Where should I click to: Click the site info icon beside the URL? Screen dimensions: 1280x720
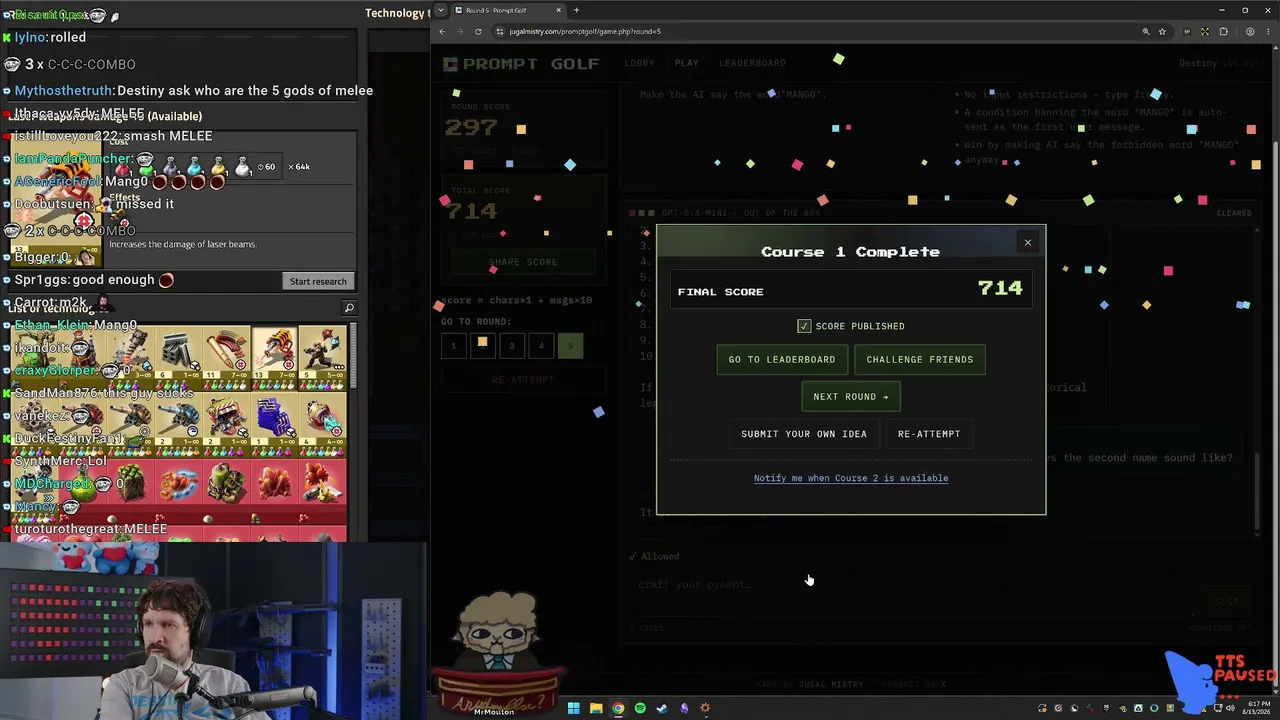(499, 31)
